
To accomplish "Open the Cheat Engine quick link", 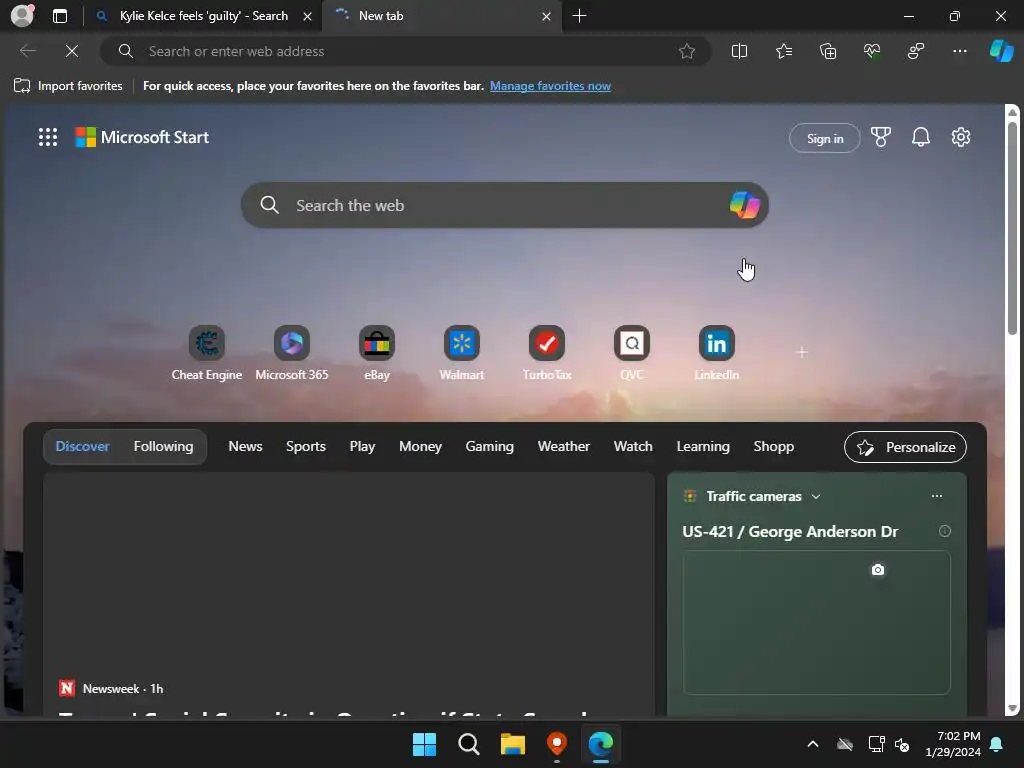I will (x=206, y=353).
